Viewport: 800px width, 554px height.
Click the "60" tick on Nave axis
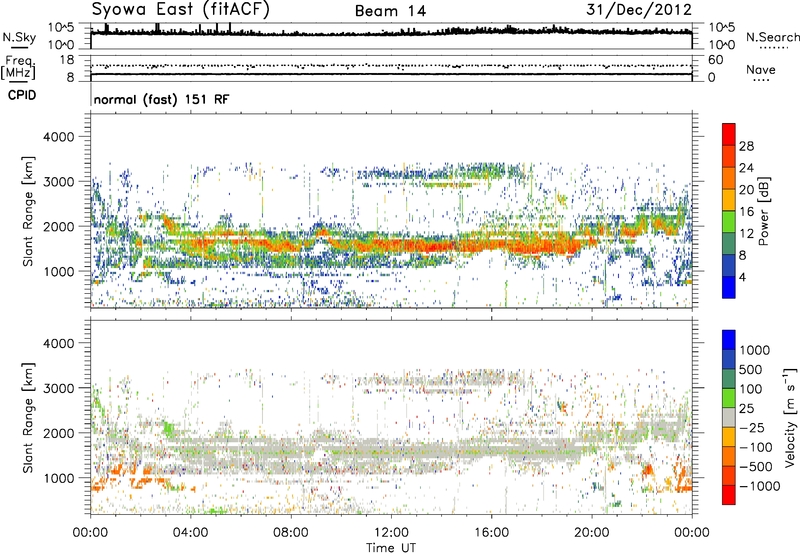coord(716,60)
